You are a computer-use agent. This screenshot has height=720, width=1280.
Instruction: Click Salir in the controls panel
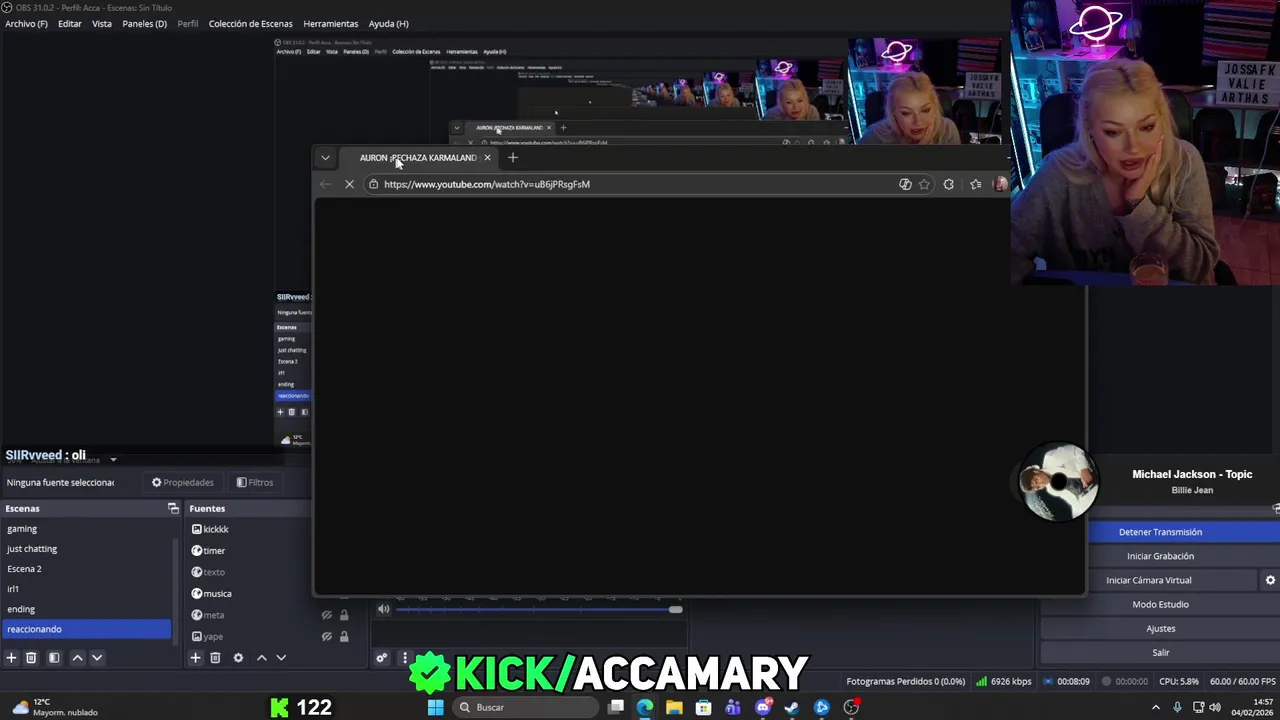1160,652
